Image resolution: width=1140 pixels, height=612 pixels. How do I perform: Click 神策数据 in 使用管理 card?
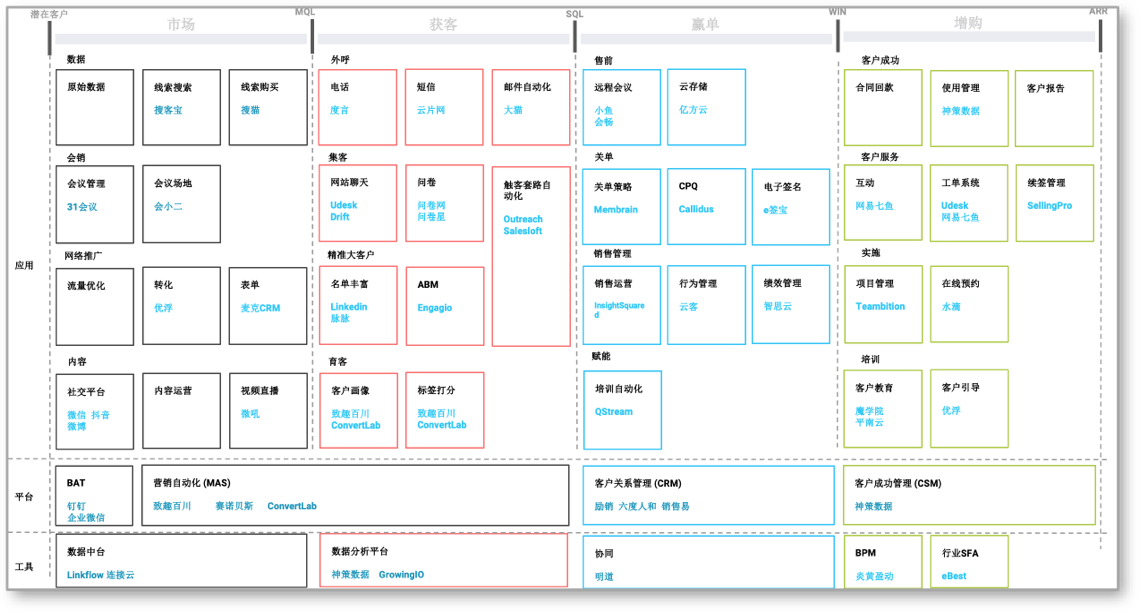960,111
